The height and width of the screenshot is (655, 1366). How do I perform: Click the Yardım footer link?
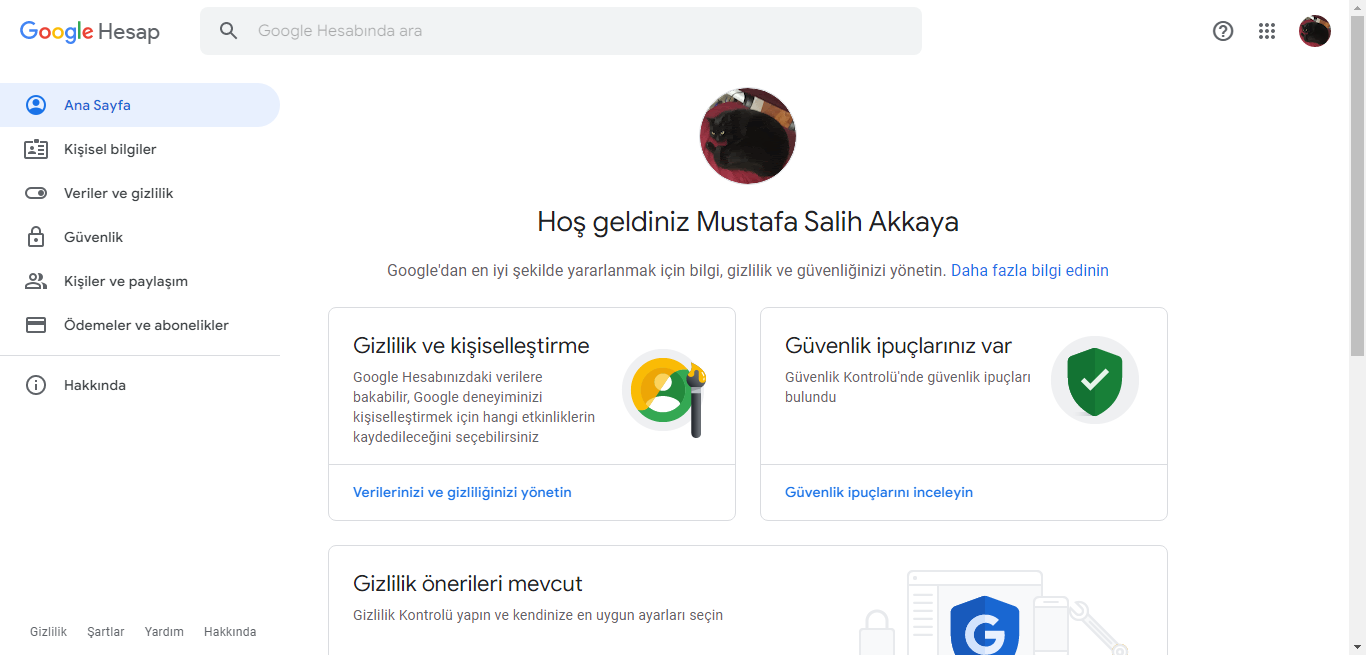click(164, 632)
